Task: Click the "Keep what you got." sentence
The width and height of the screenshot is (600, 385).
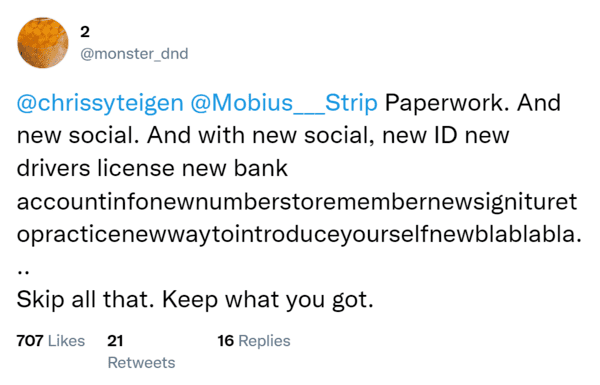Action: [268, 299]
